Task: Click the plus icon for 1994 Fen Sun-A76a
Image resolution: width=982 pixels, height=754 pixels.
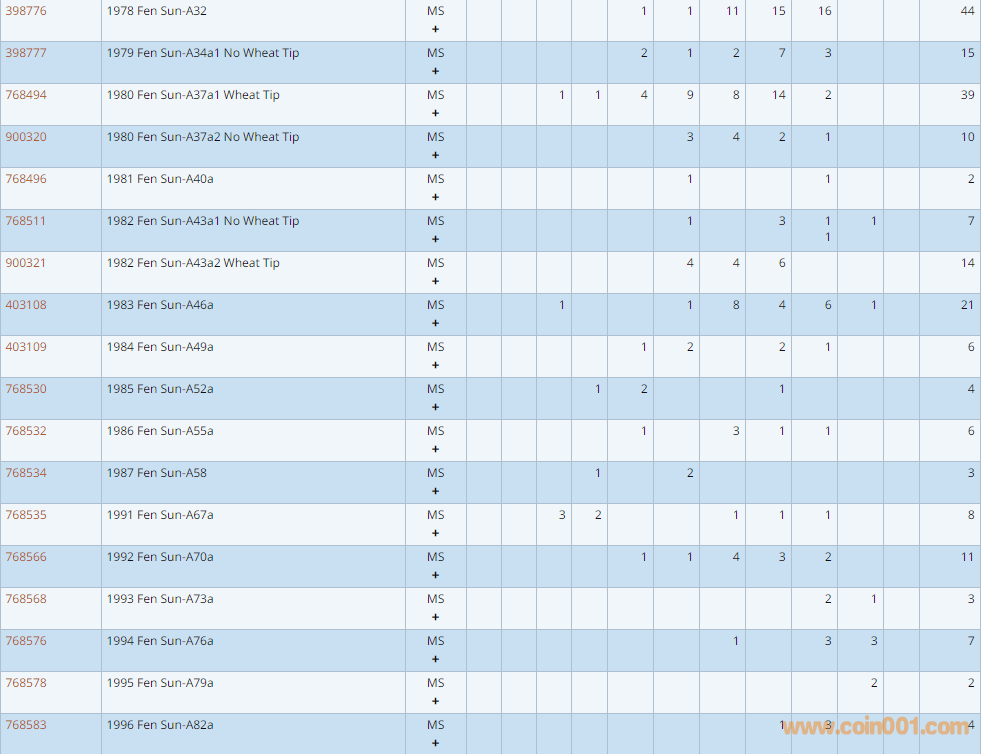Action: 435,659
